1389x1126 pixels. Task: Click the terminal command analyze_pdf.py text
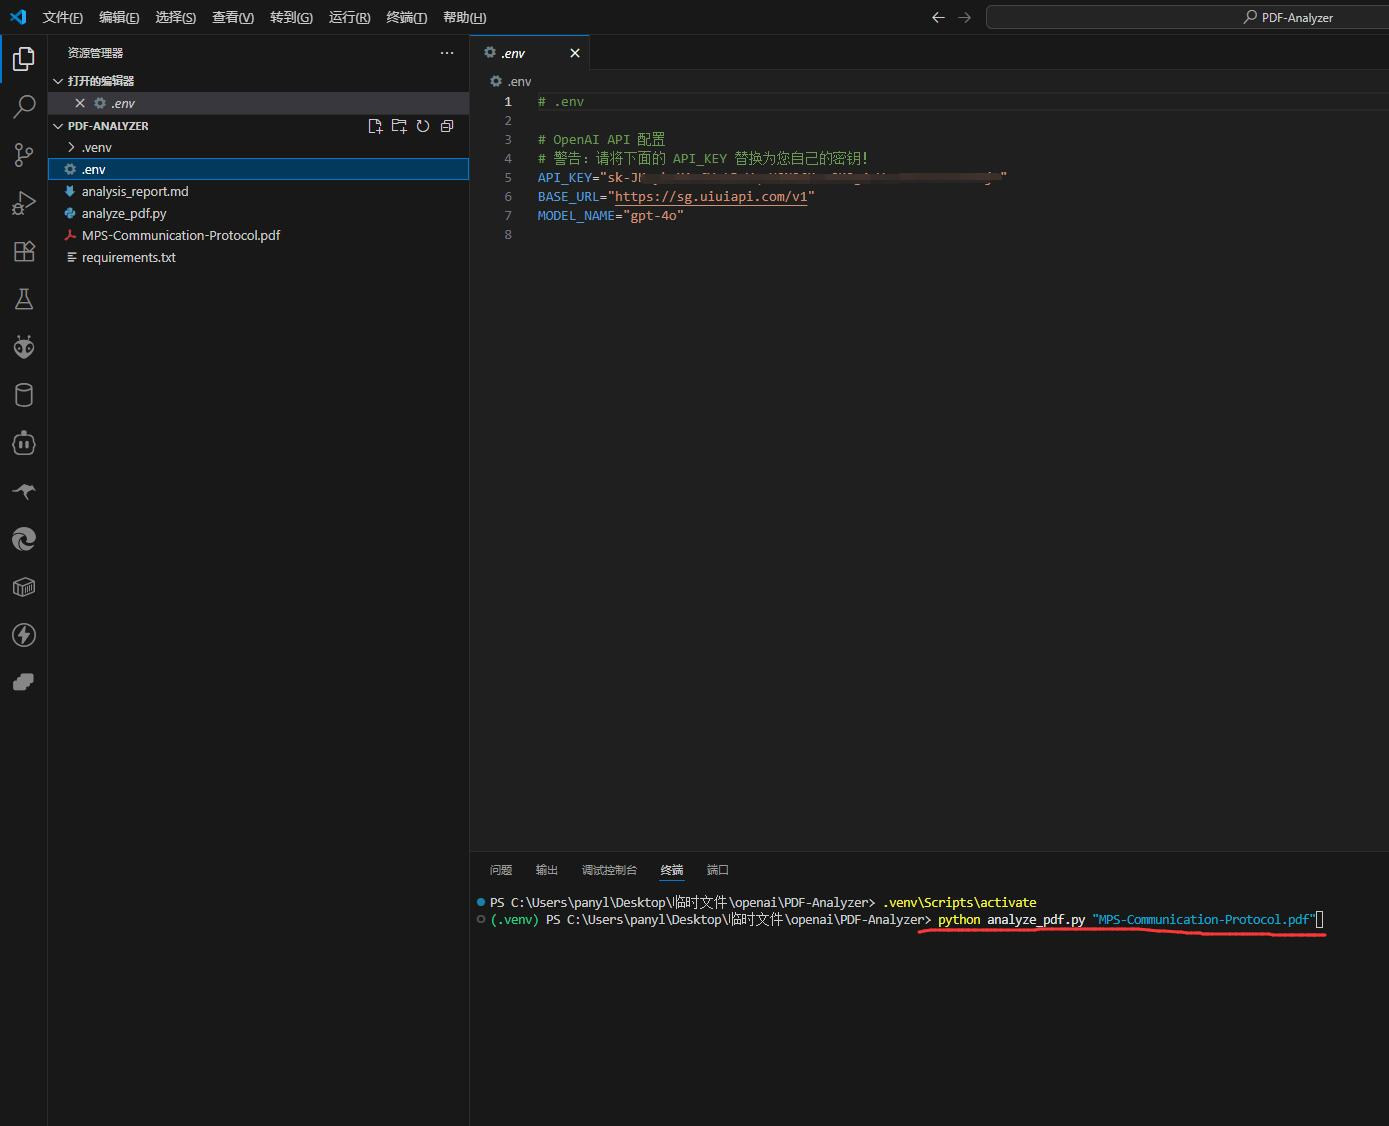1036,920
